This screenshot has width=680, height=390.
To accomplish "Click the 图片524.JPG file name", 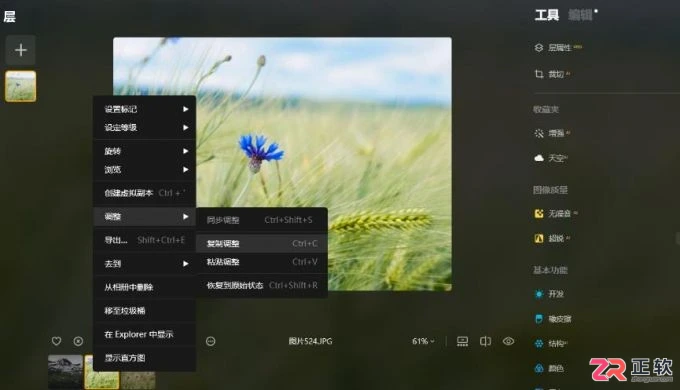I will point(311,341).
